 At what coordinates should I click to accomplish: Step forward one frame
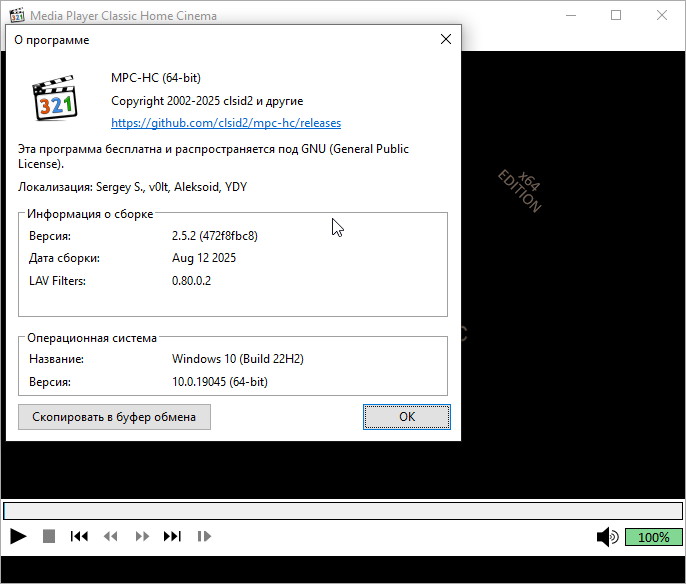point(204,536)
